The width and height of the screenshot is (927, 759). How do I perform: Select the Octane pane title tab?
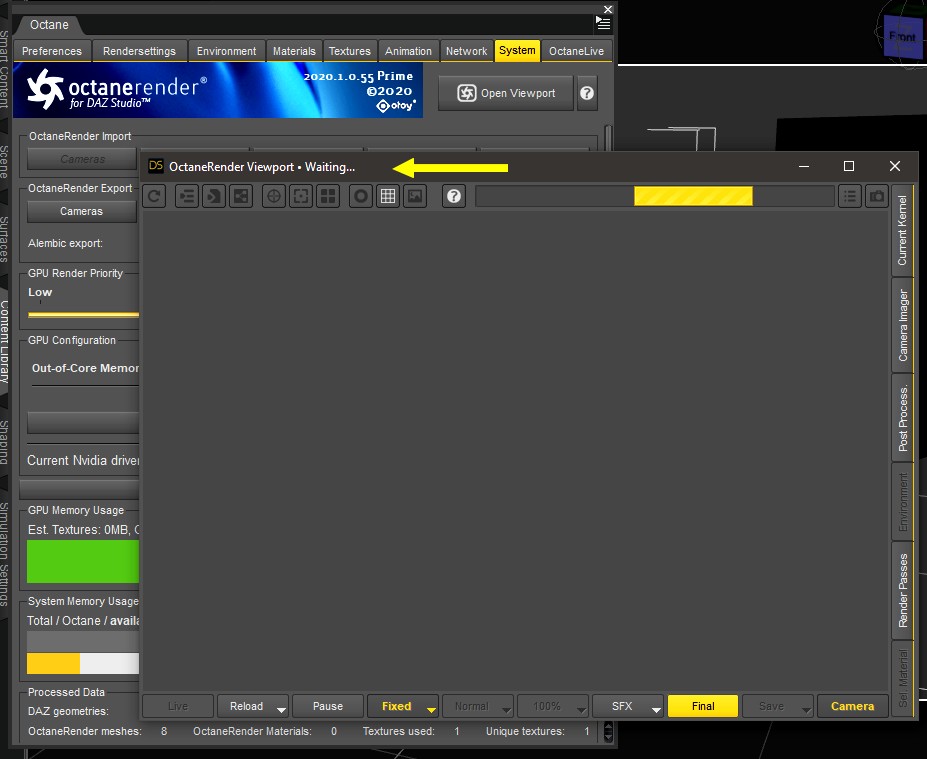(x=49, y=25)
